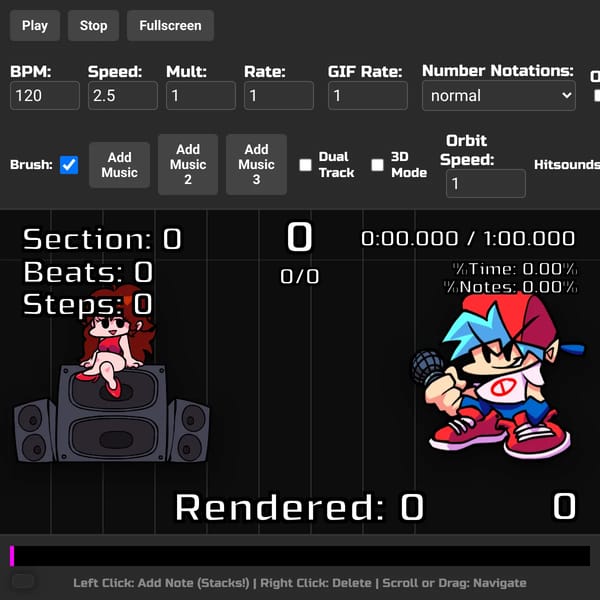This screenshot has width=600, height=600.
Task: Click the Speed input showing 2.5
Action: (123, 96)
